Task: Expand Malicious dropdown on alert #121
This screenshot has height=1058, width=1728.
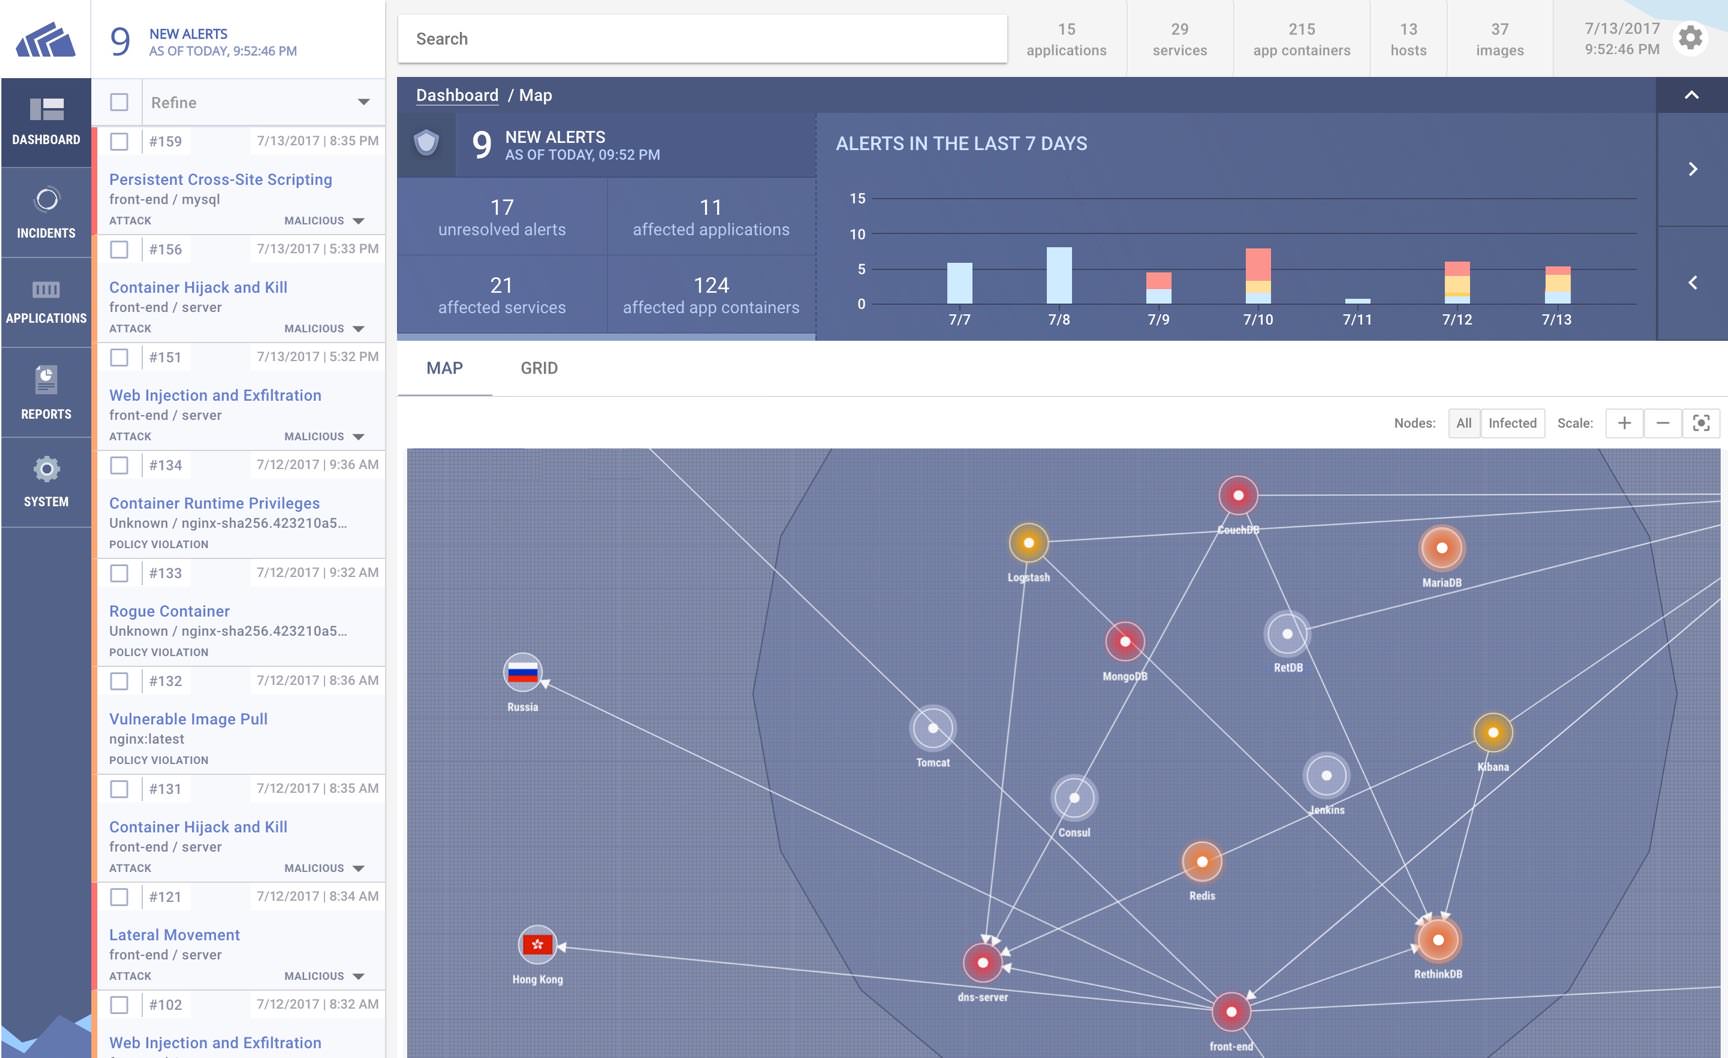Action: coord(358,977)
